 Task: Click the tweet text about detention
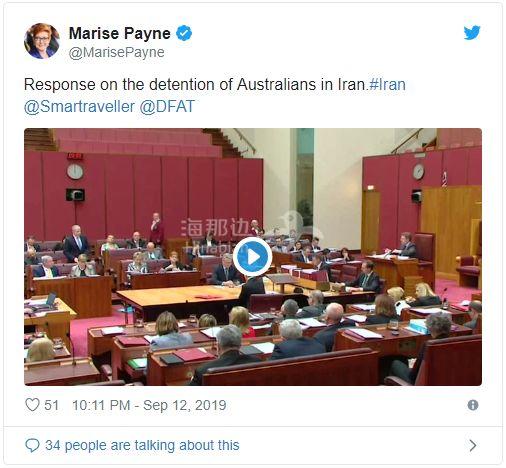[195, 84]
